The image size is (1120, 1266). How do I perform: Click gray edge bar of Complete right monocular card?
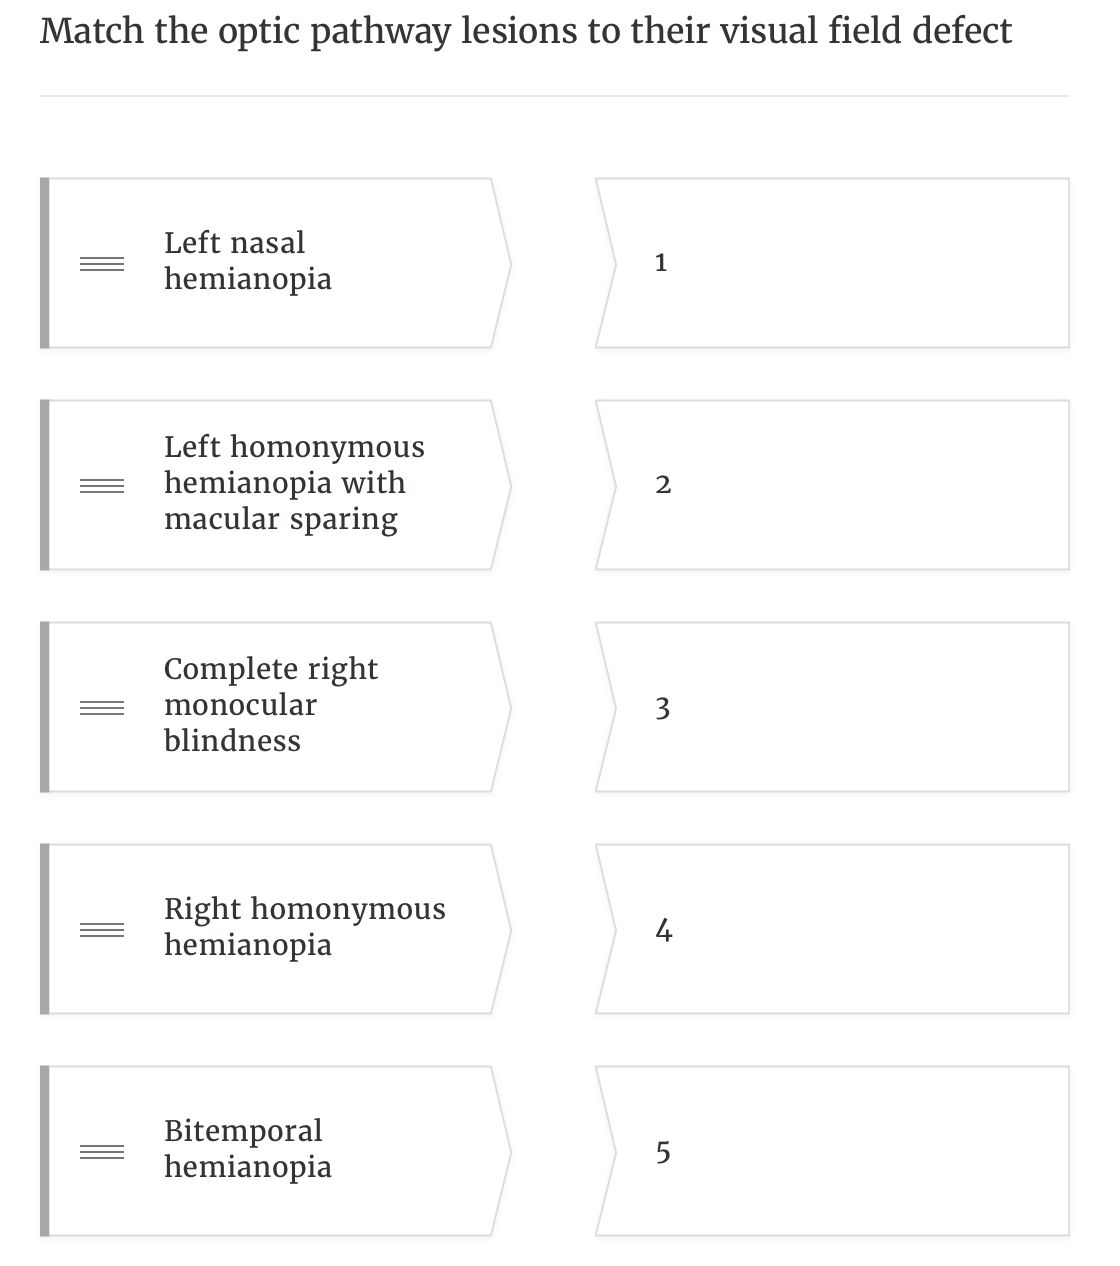pos(44,707)
